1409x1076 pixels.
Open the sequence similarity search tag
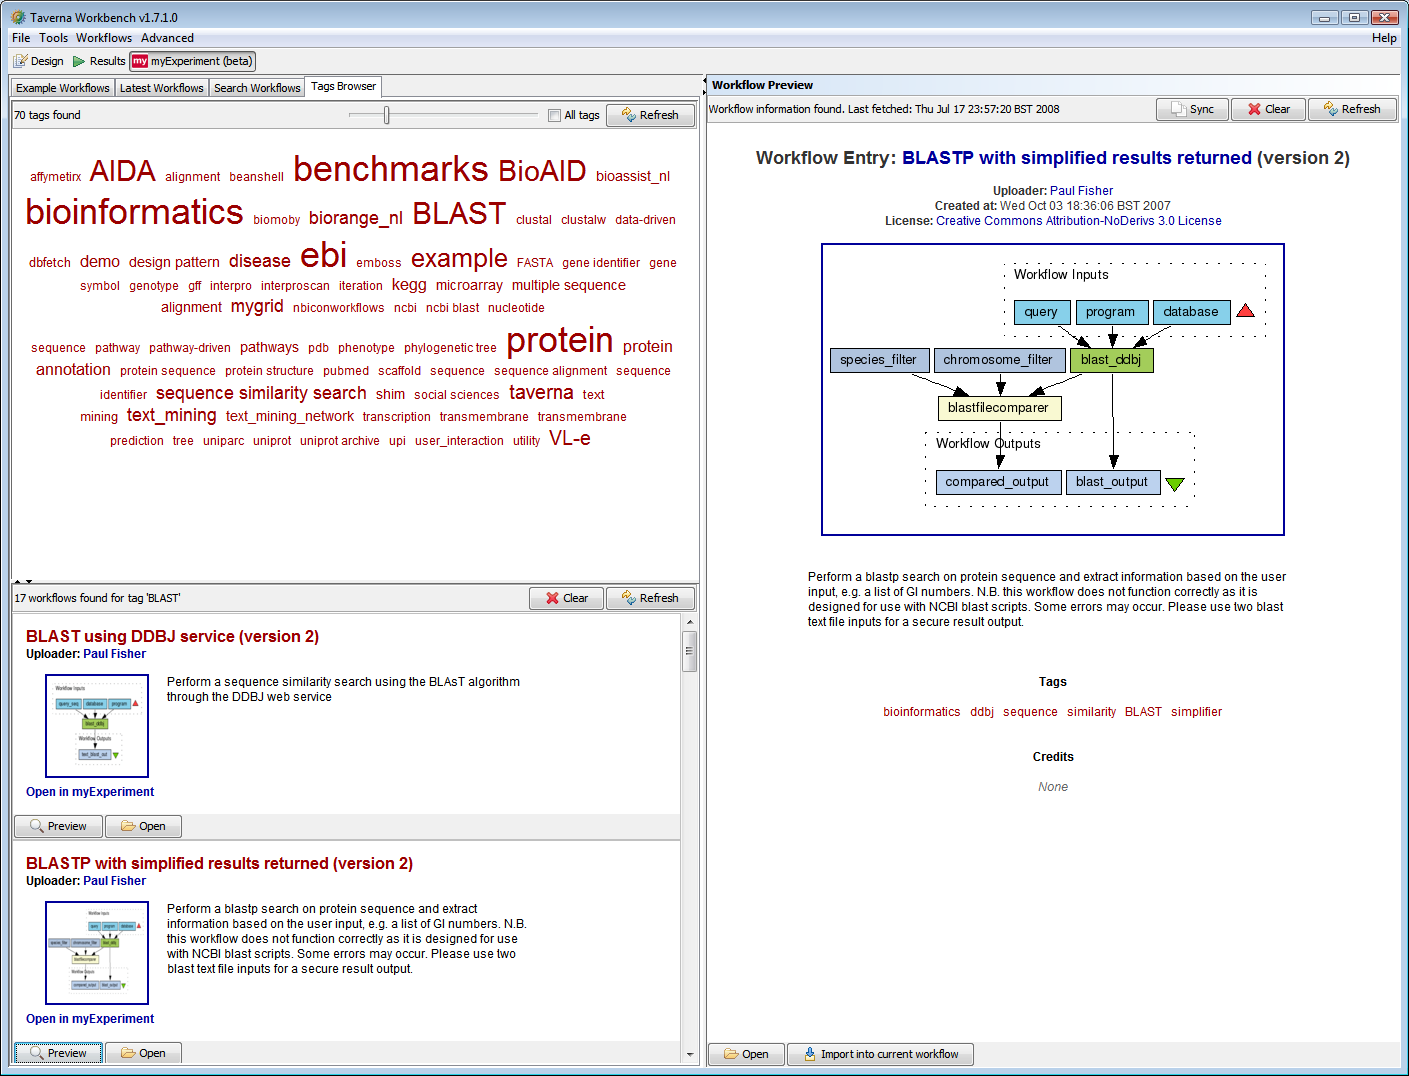click(x=261, y=393)
